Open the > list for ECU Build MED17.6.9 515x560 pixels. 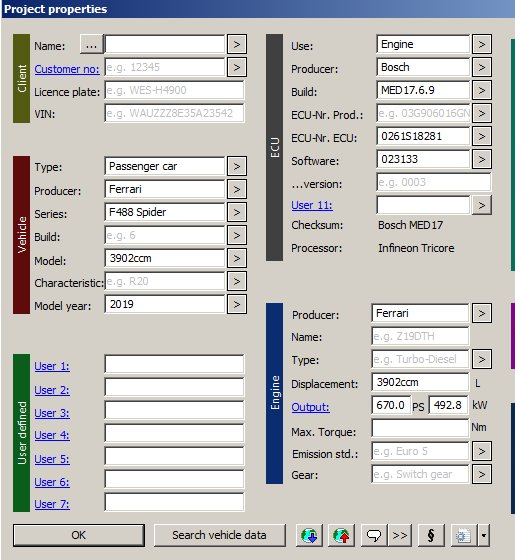481,90
